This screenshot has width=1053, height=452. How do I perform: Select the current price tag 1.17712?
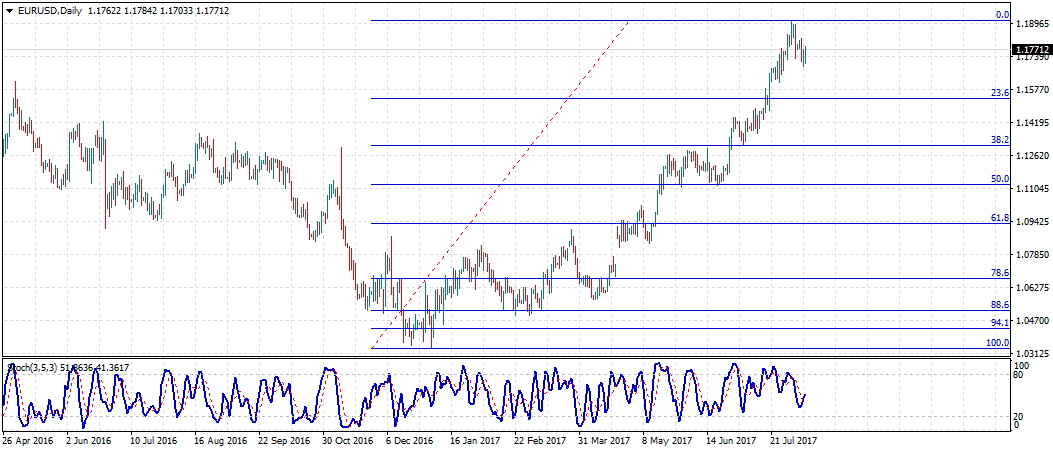1031,49
